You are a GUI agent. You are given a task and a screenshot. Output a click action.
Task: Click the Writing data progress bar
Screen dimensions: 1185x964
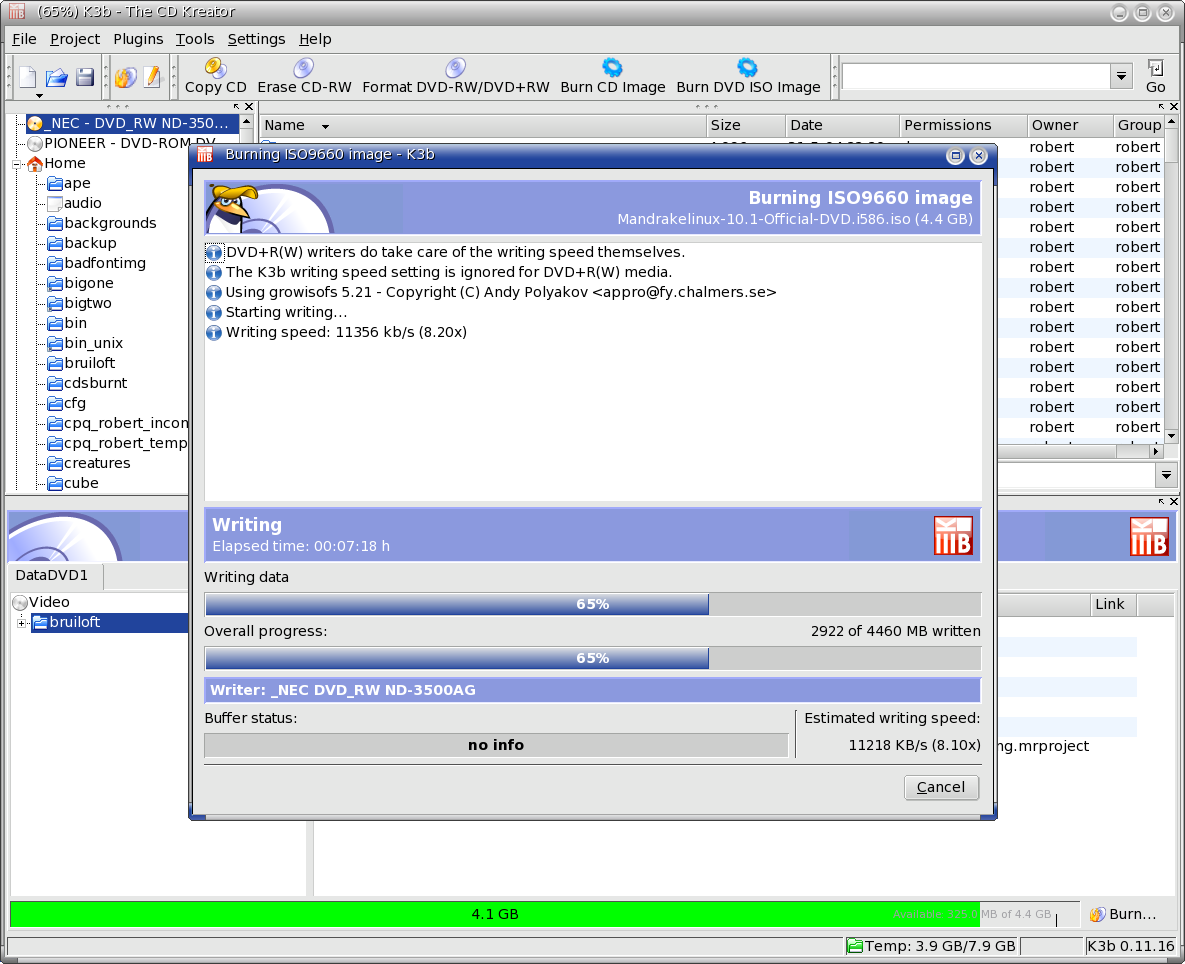coord(592,604)
